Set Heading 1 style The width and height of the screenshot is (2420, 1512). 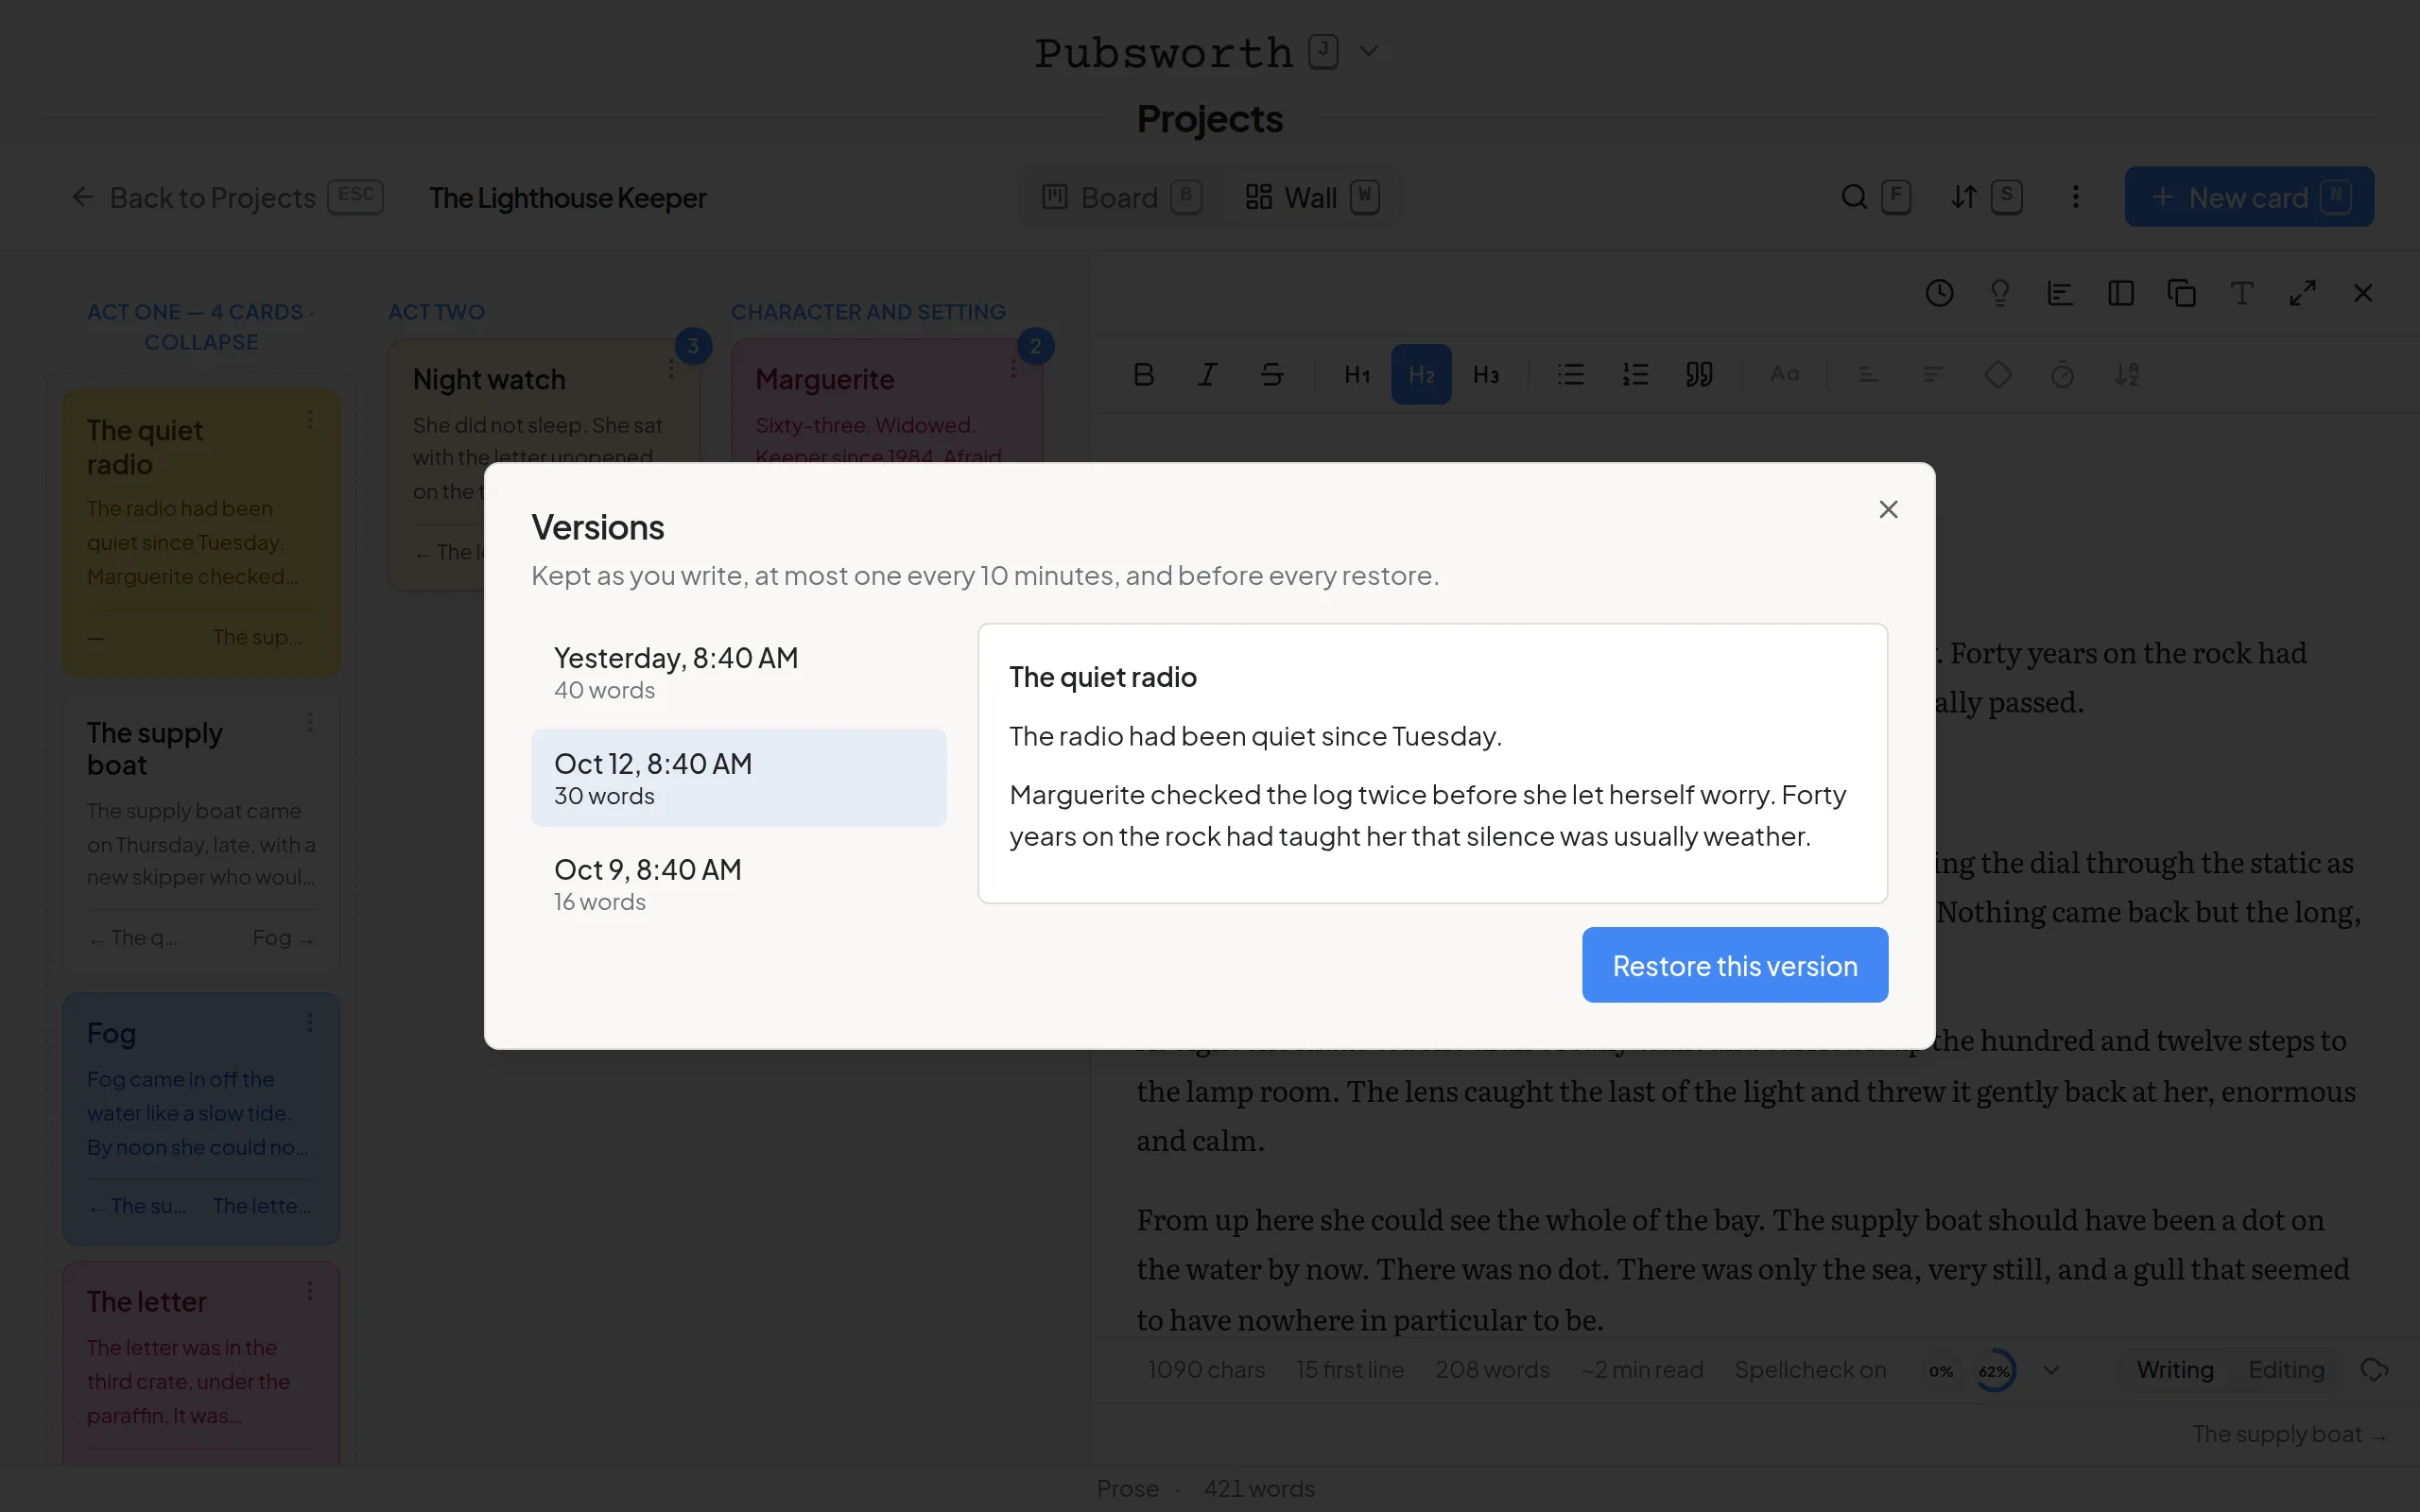click(x=1357, y=375)
